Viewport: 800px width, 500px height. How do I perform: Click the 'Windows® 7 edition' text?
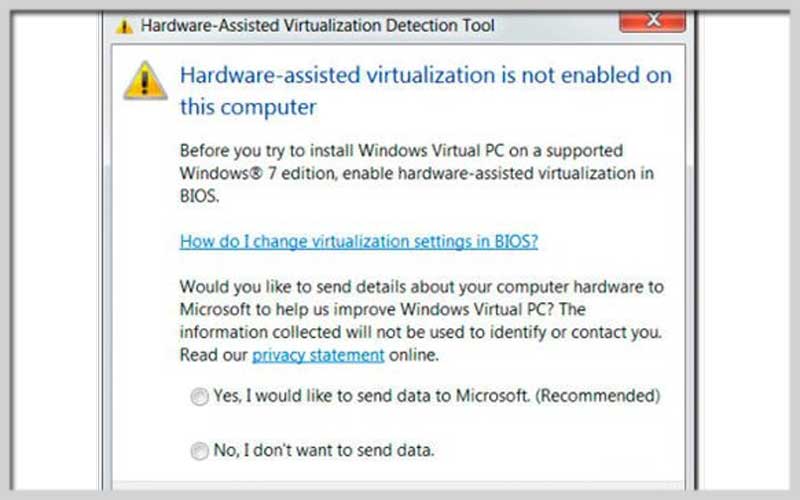(258, 173)
